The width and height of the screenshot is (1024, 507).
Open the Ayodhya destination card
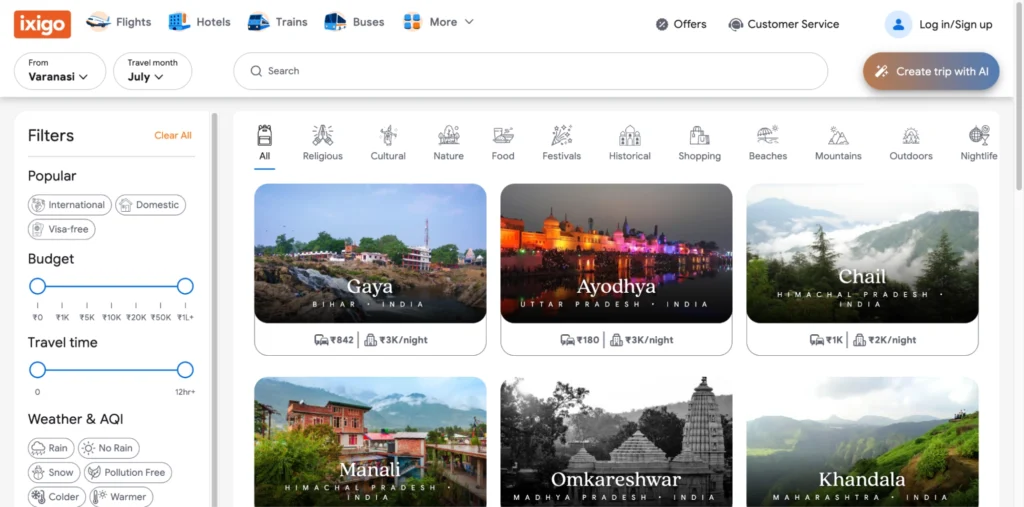[616, 269]
